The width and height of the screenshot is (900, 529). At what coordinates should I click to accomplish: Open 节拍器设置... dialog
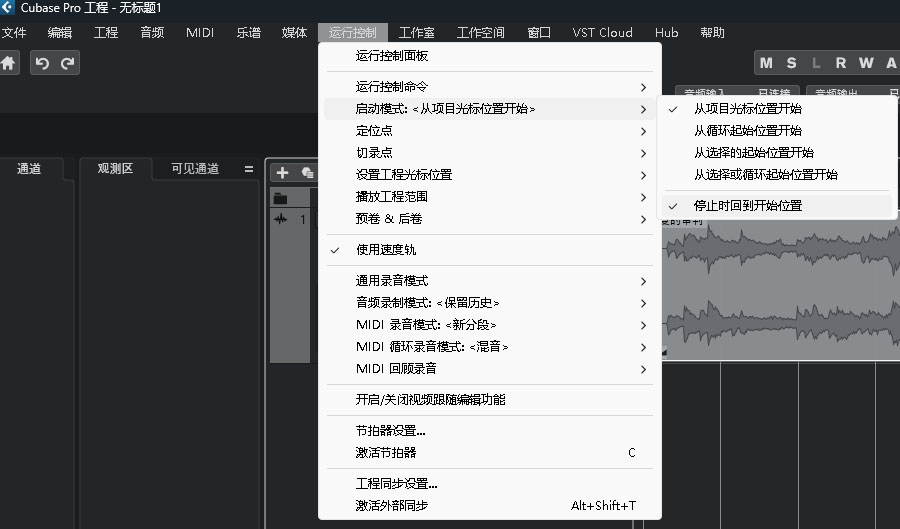490,430
